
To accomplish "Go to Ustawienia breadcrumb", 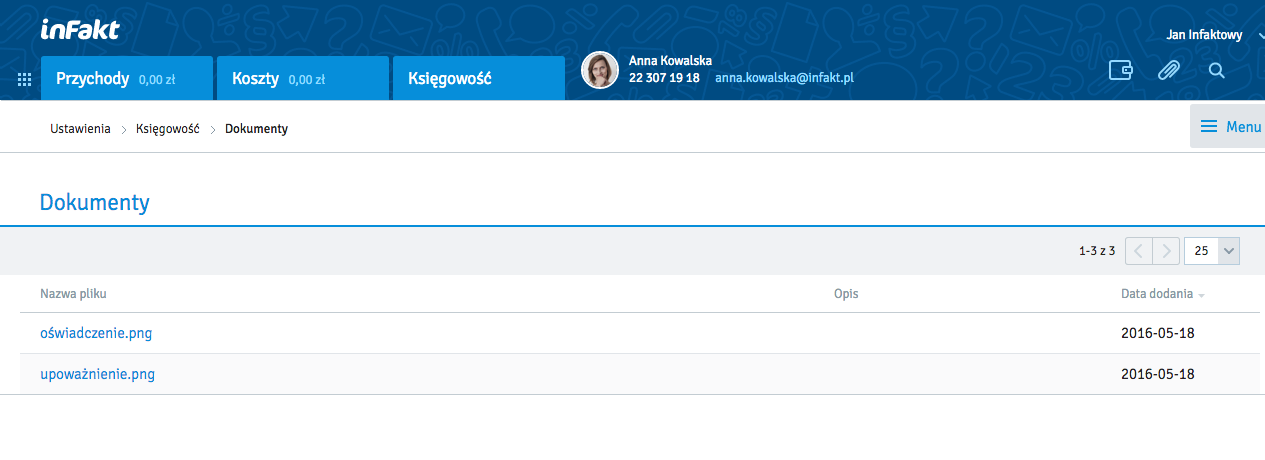I will pyautogui.click(x=80, y=129).
